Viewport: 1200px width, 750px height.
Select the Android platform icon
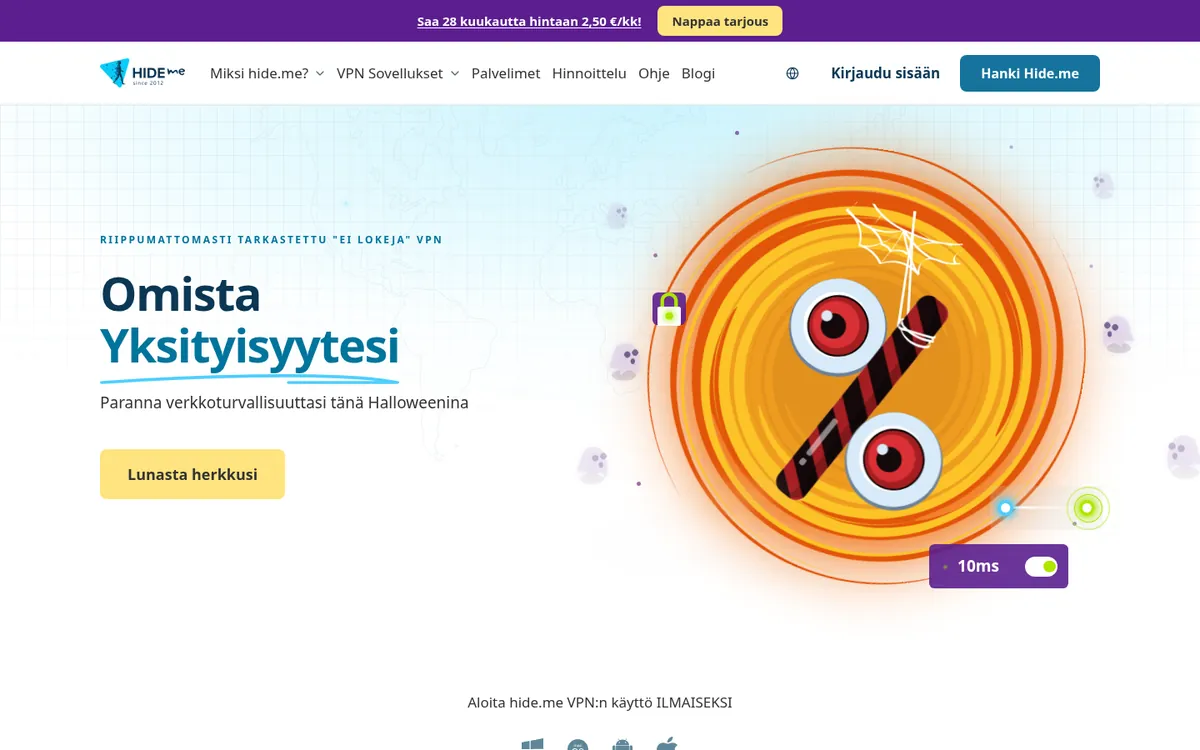pos(622,744)
